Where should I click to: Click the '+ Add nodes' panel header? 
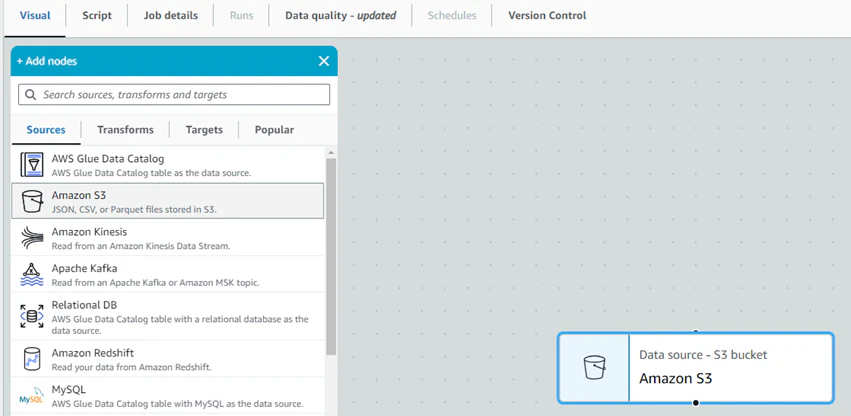tap(174, 61)
